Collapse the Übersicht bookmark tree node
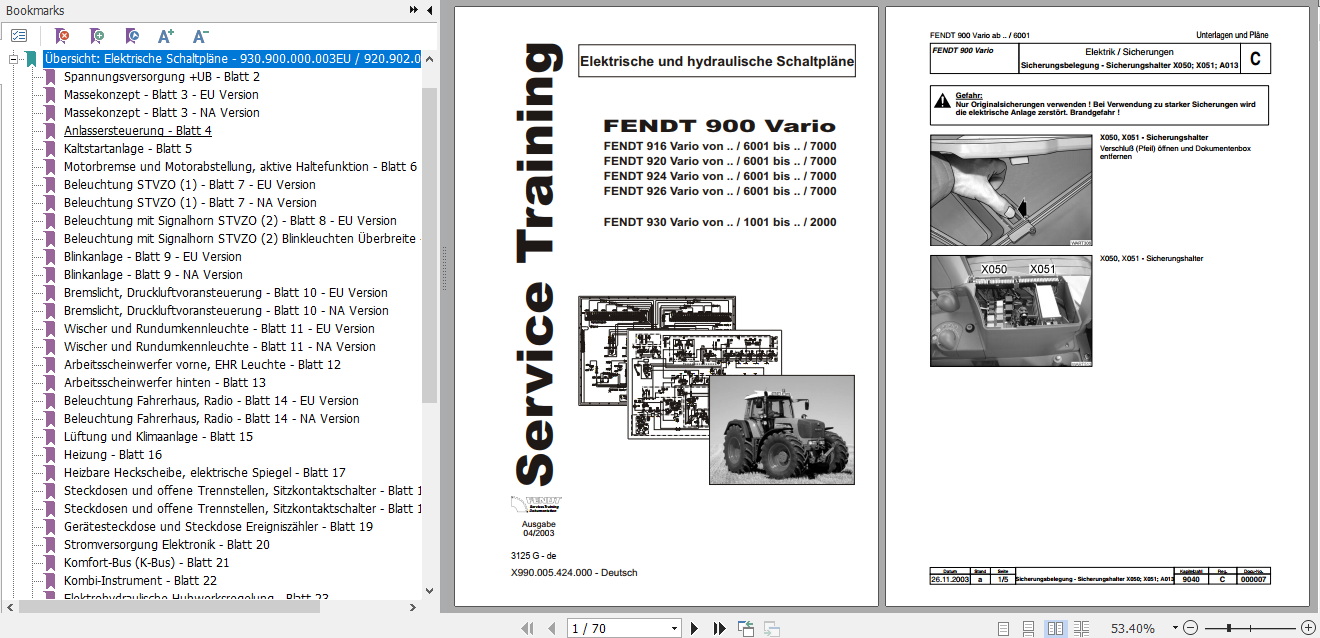Image resolution: width=1320 pixels, height=638 pixels. pyautogui.click(x=13, y=59)
